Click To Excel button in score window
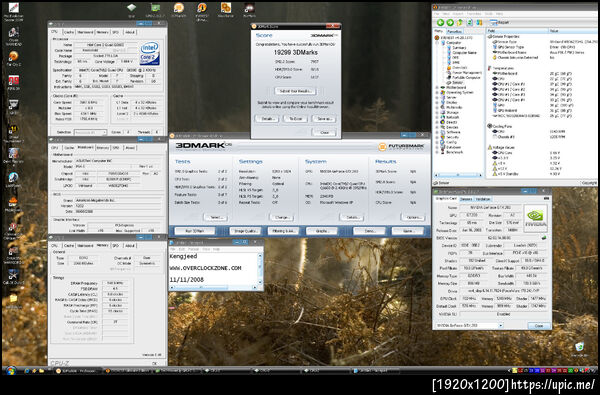The image size is (600, 395). [x=295, y=119]
